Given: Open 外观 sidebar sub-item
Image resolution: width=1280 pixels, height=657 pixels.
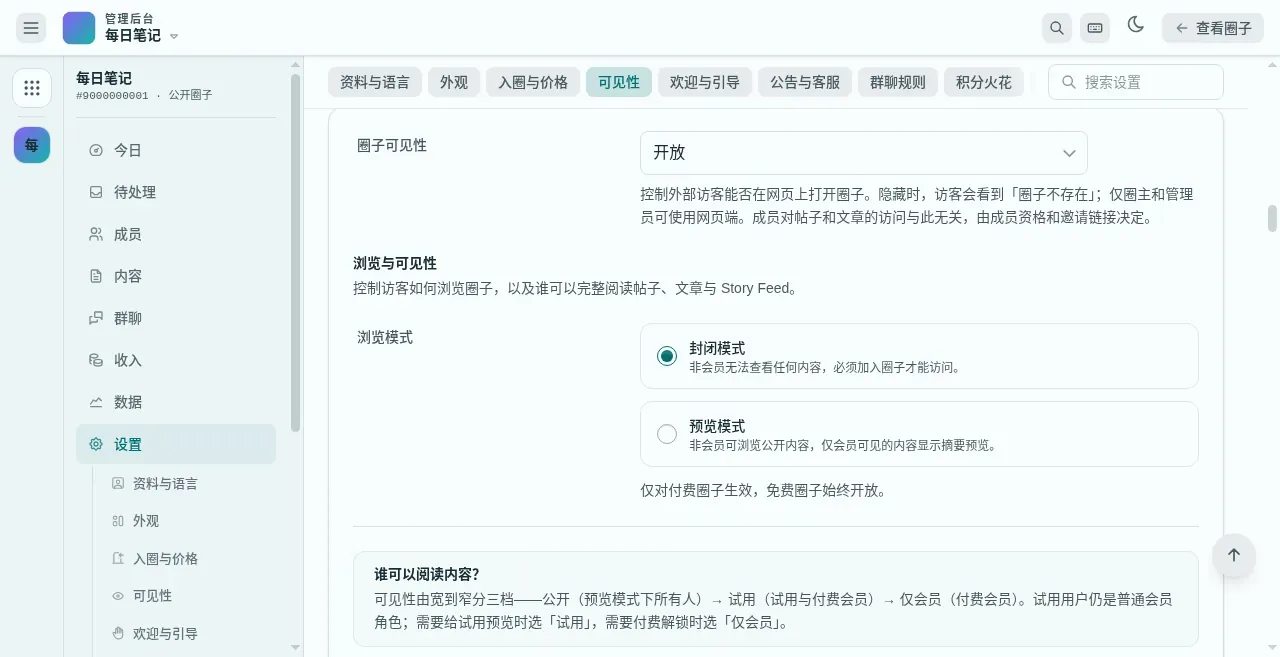Looking at the screenshot, I should 188,521.
